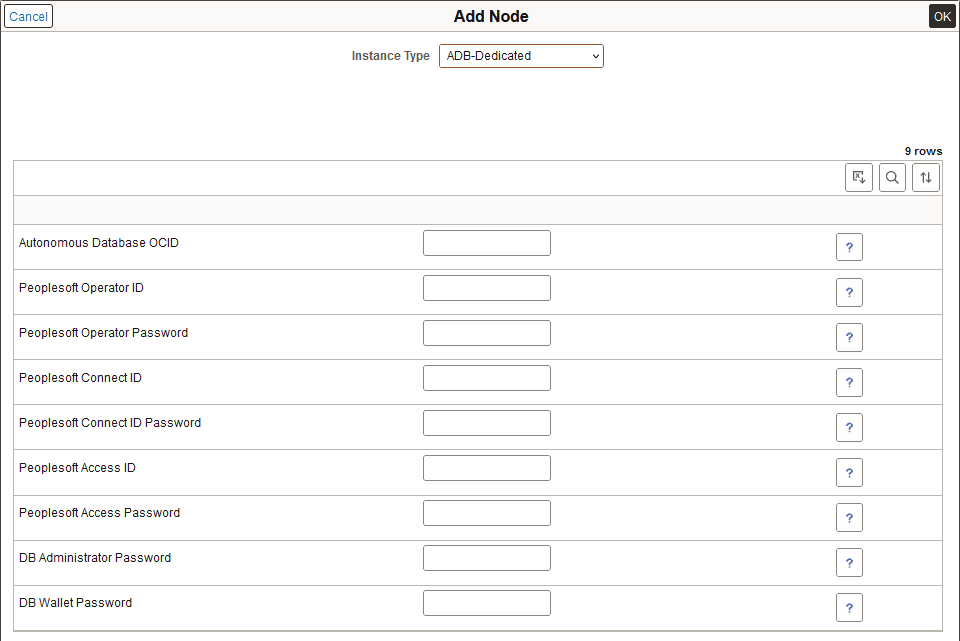This screenshot has width=960, height=641.
Task: Open help for DB Administrator Password
Action: tap(849, 562)
